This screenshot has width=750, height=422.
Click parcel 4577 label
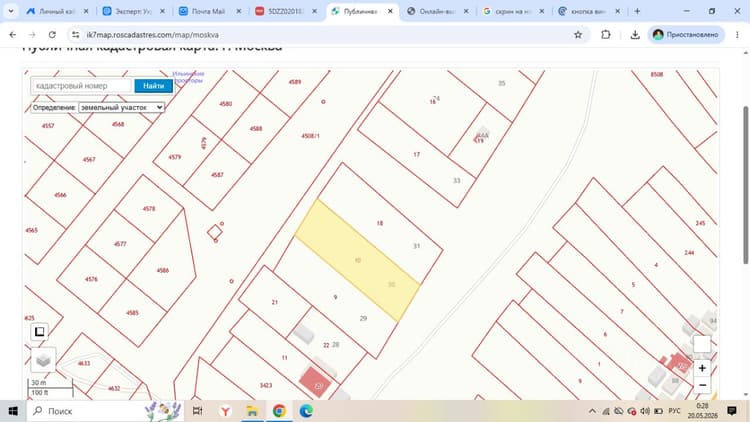point(120,244)
